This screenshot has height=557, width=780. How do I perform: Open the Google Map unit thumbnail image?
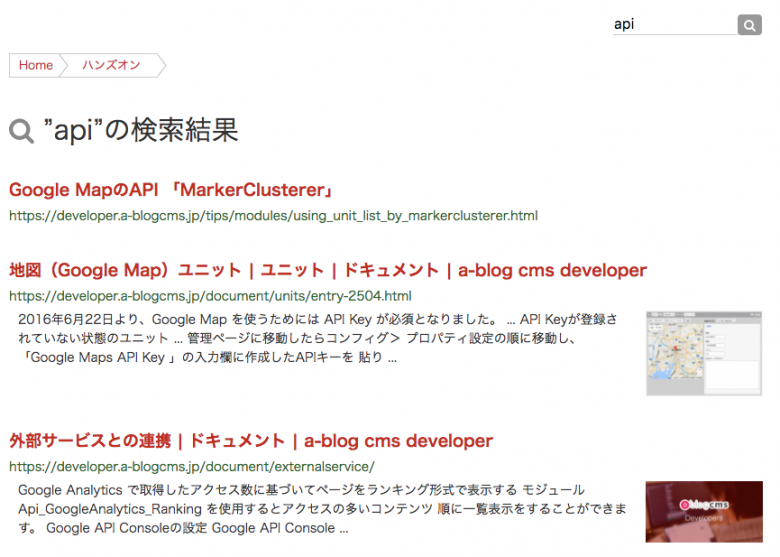(x=704, y=354)
